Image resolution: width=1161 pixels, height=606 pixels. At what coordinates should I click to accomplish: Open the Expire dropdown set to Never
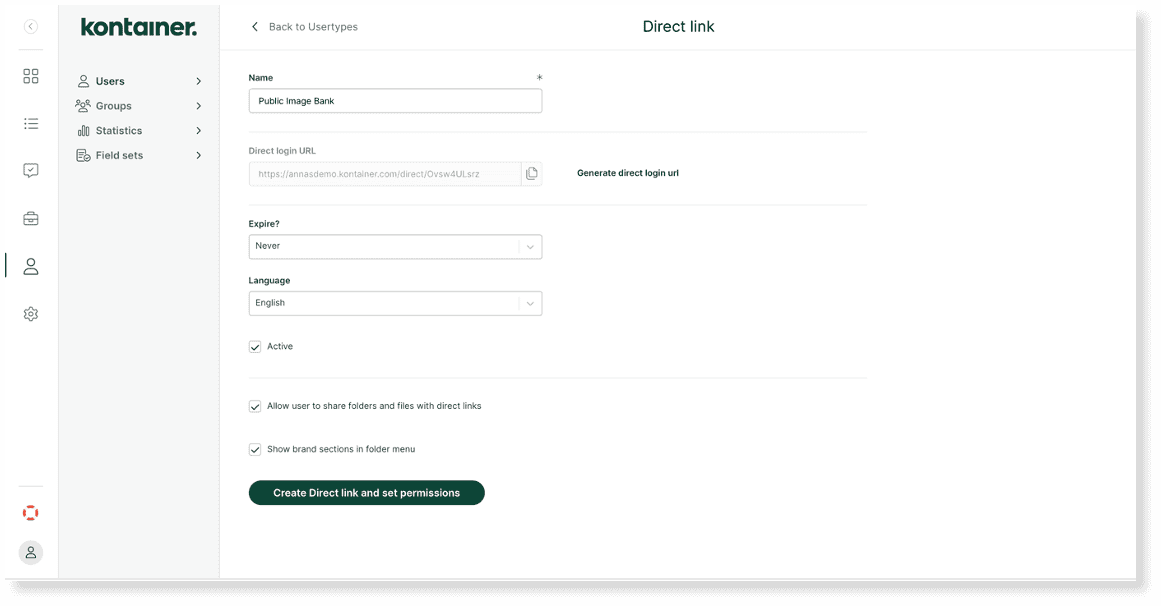tap(395, 246)
